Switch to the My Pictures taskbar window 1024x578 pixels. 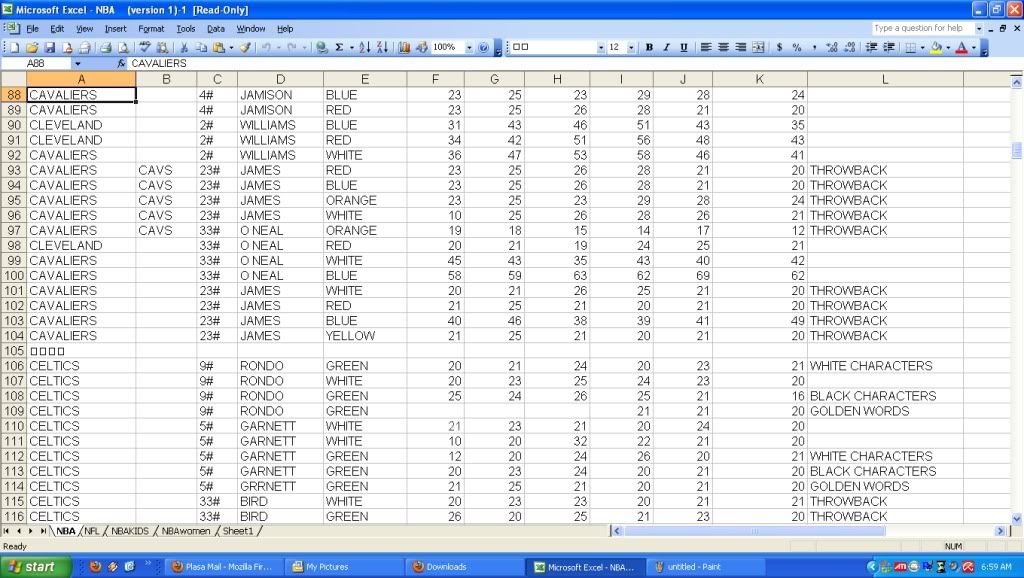point(345,567)
